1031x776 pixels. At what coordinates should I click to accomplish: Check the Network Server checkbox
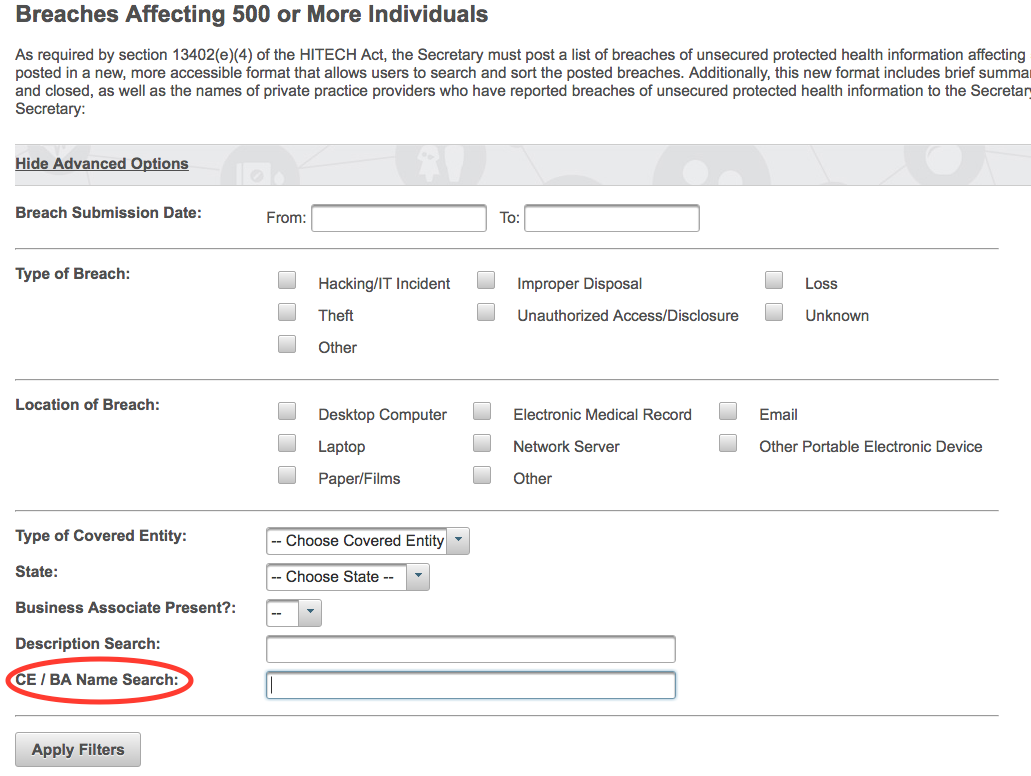pos(482,444)
